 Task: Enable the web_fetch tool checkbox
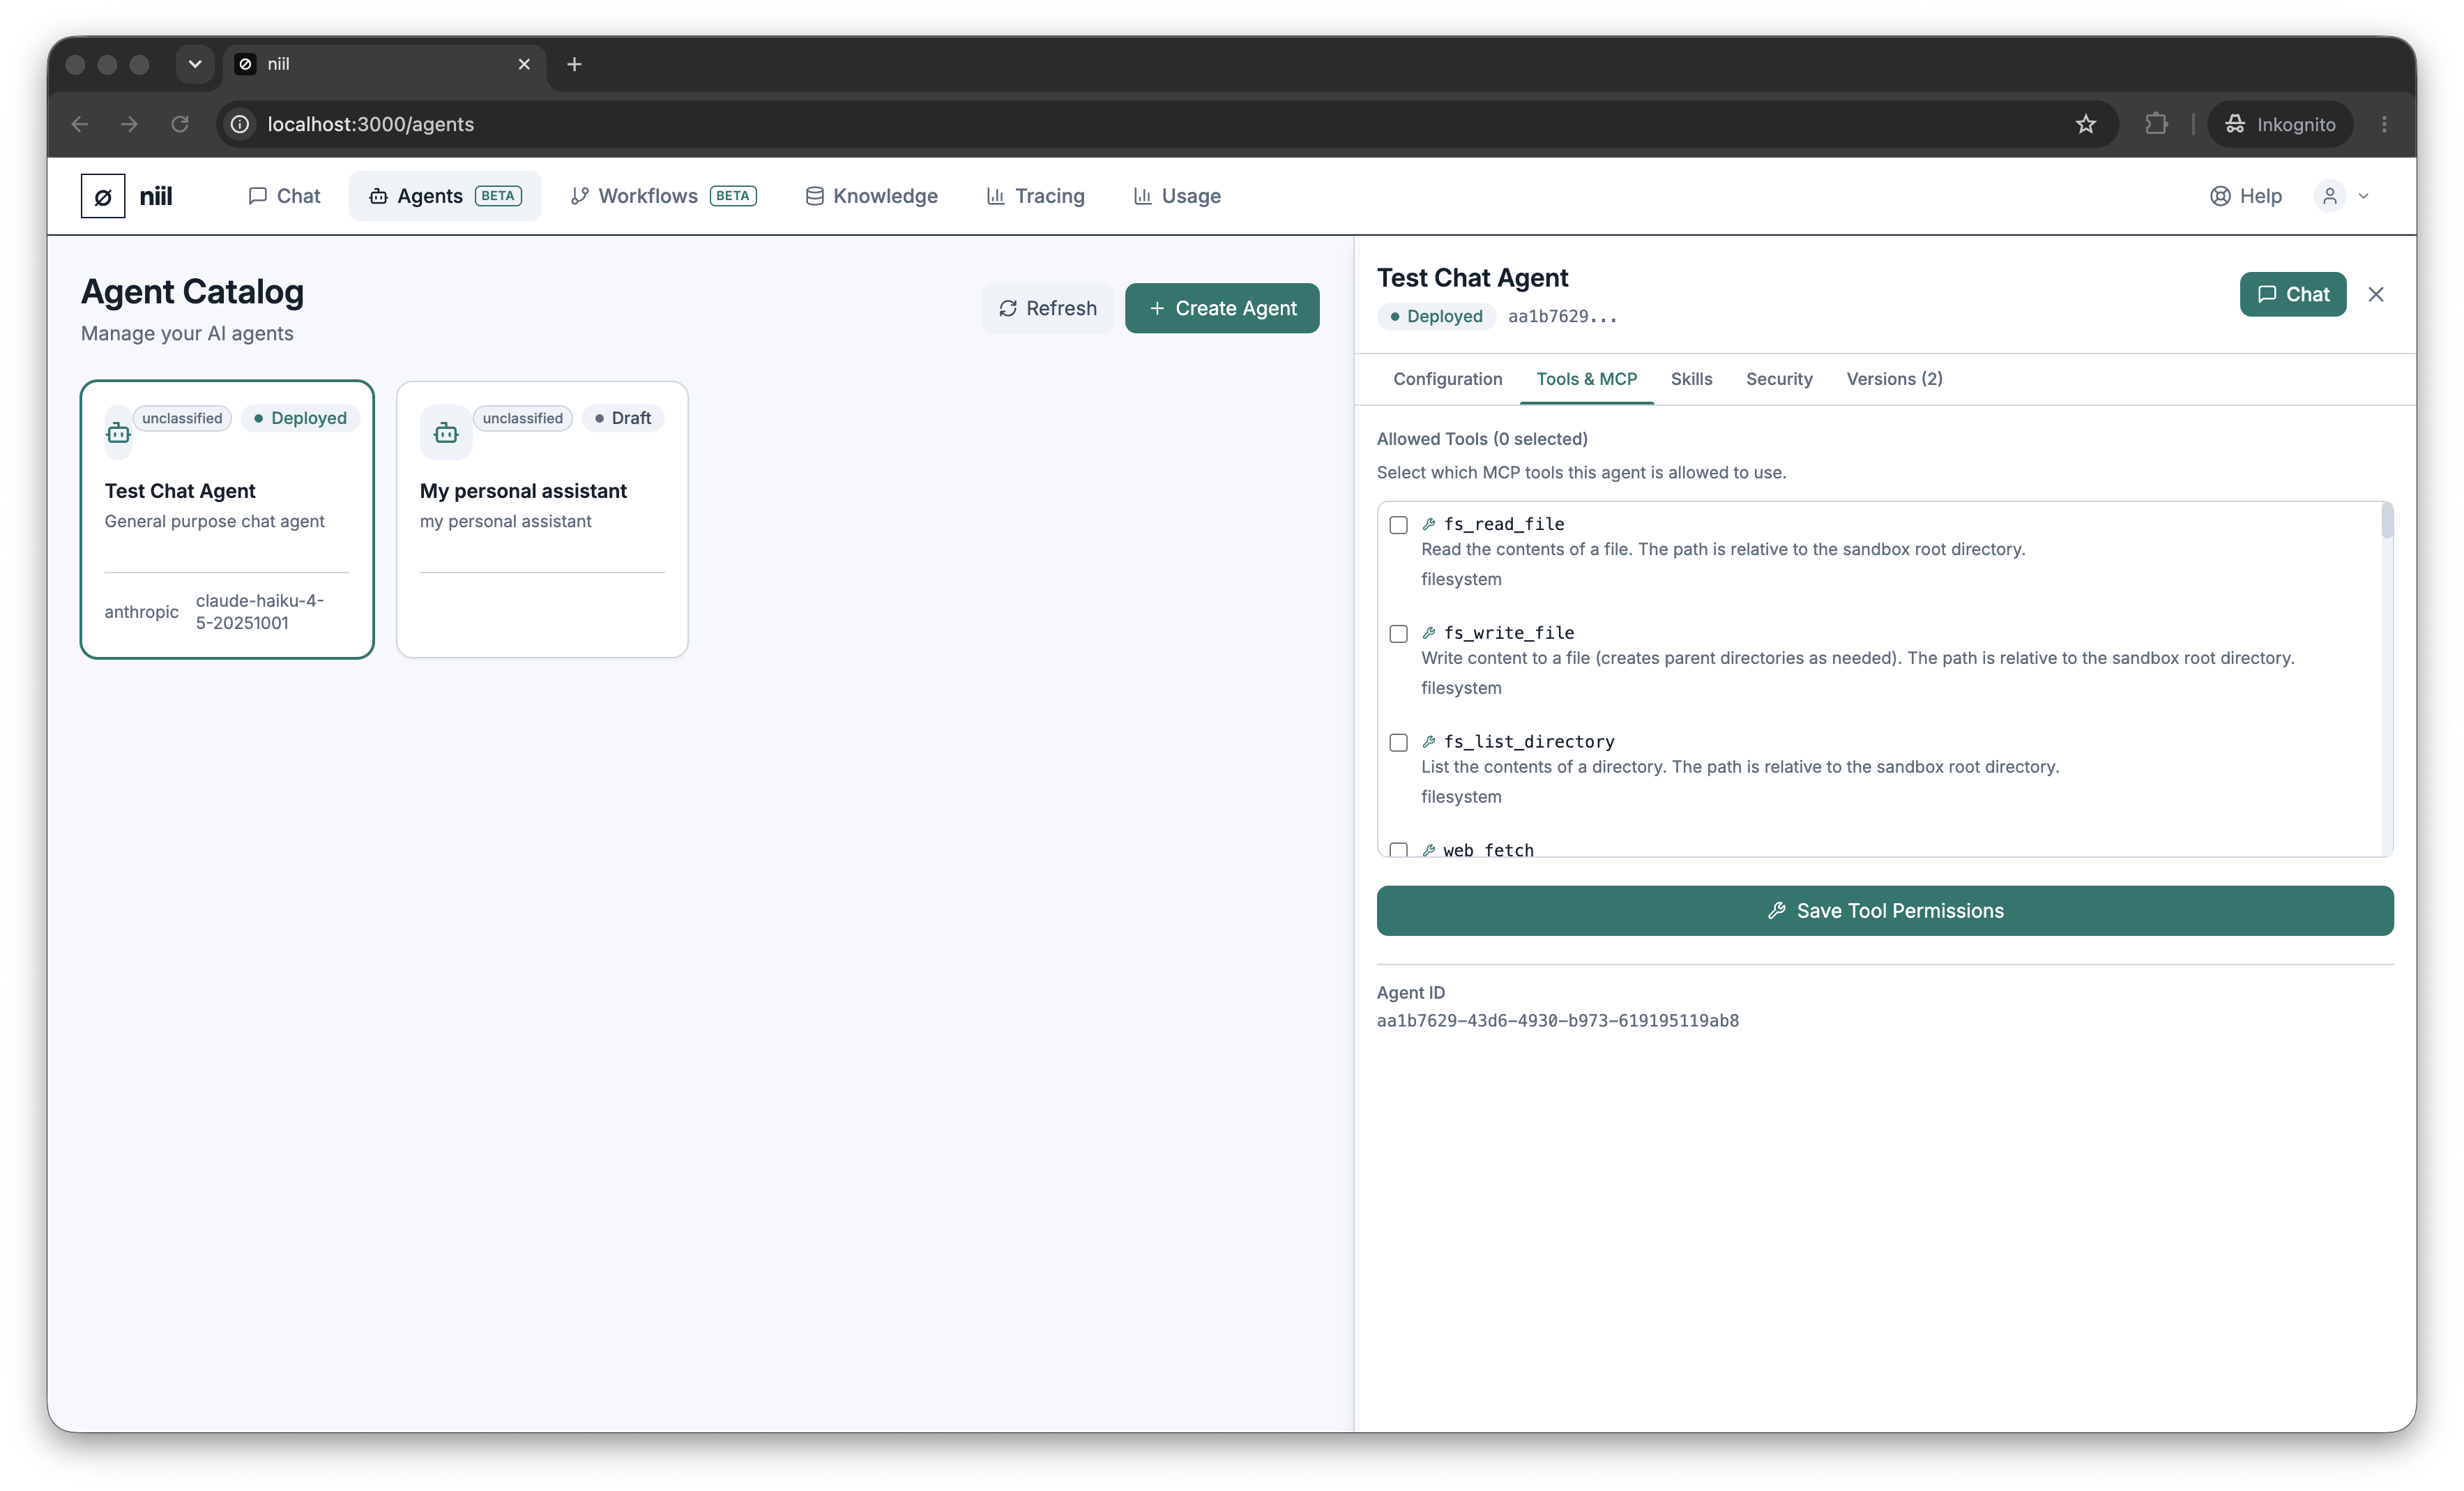point(1398,850)
